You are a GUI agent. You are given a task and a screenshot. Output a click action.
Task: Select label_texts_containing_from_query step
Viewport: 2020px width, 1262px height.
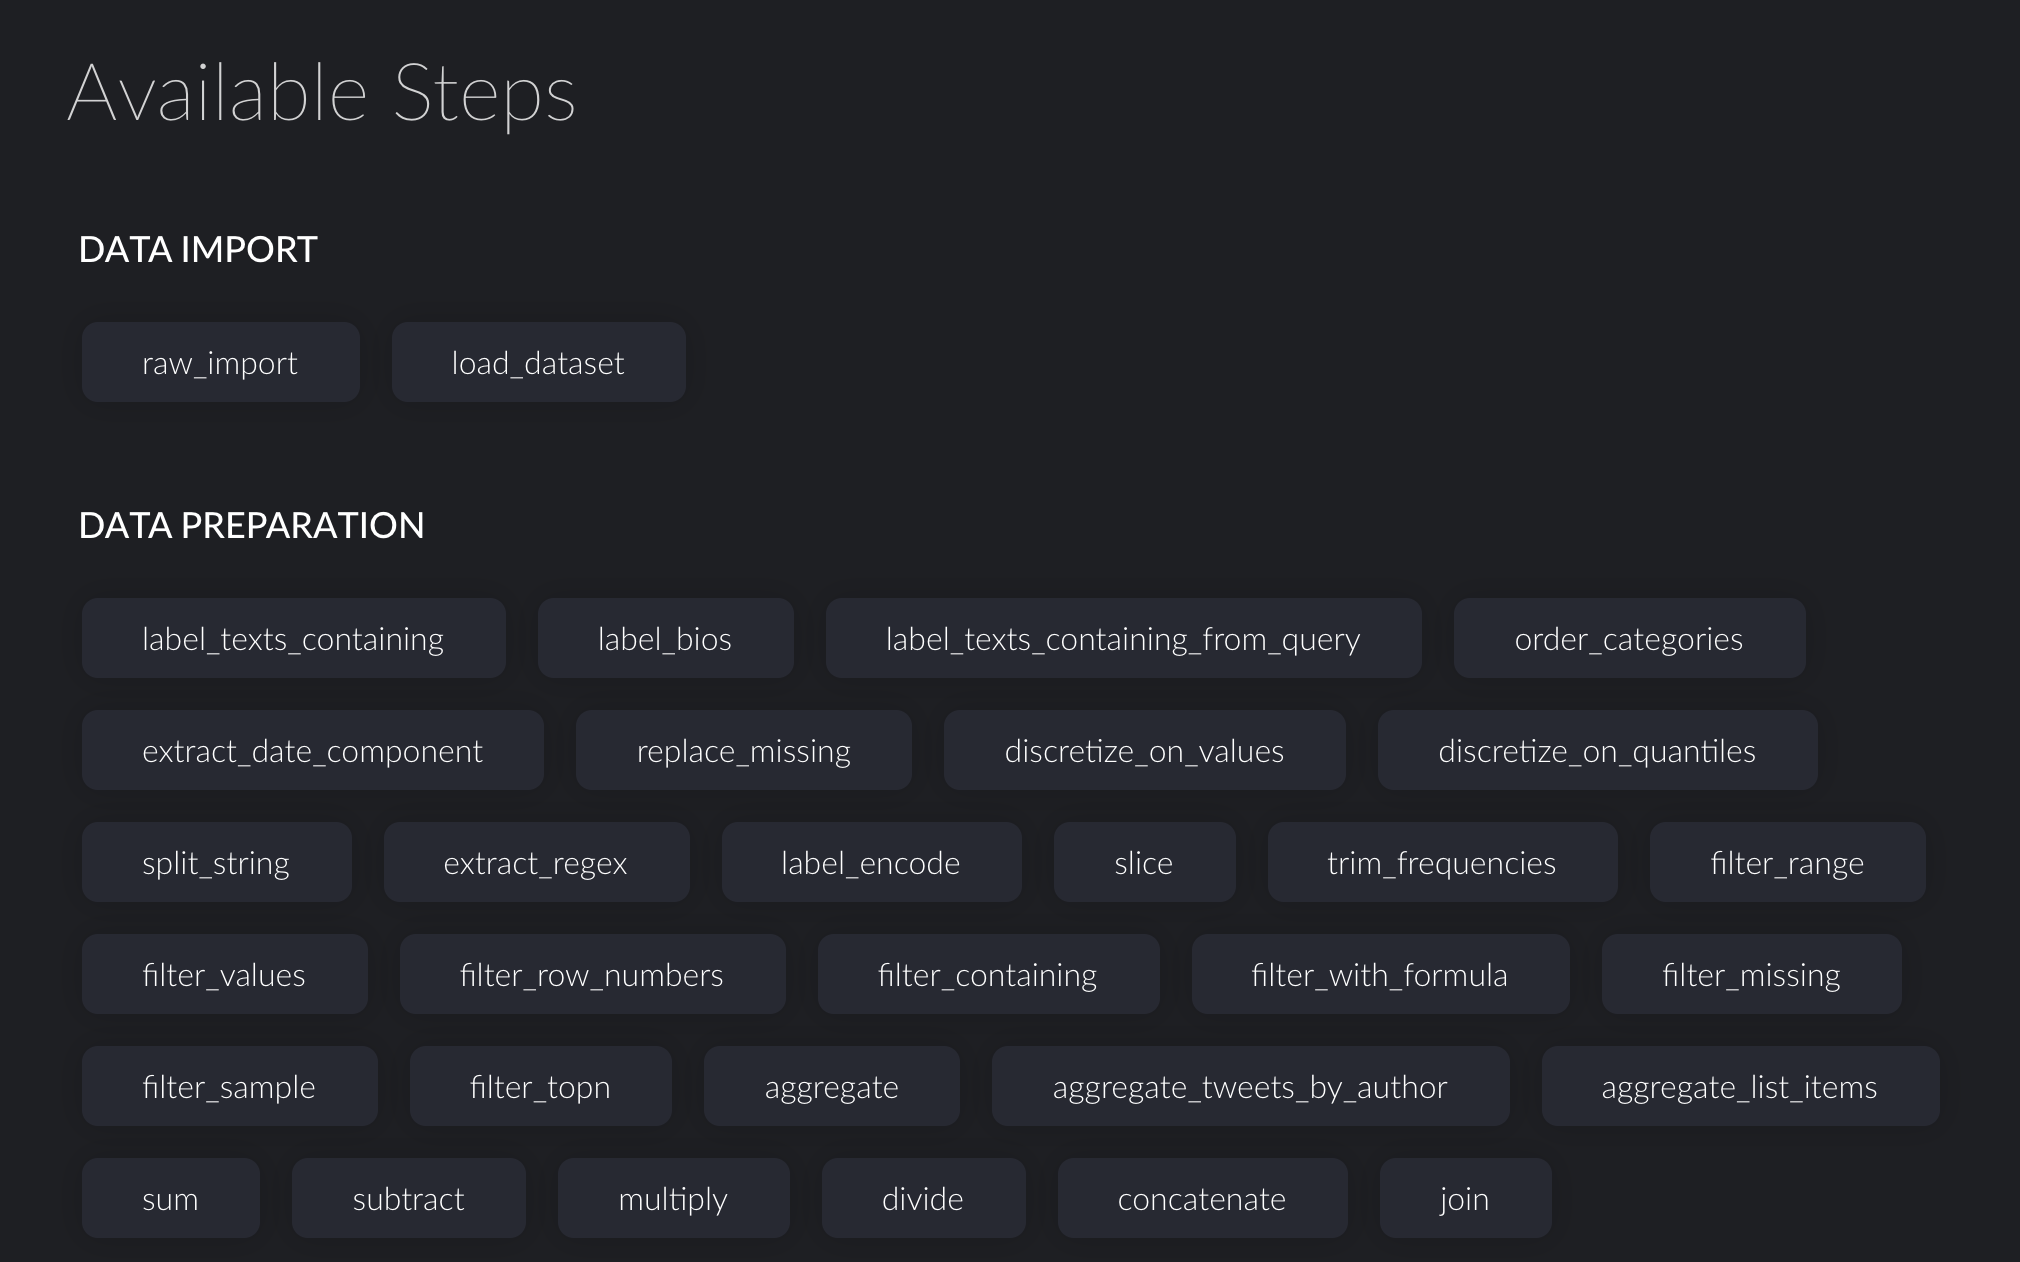tap(1123, 638)
